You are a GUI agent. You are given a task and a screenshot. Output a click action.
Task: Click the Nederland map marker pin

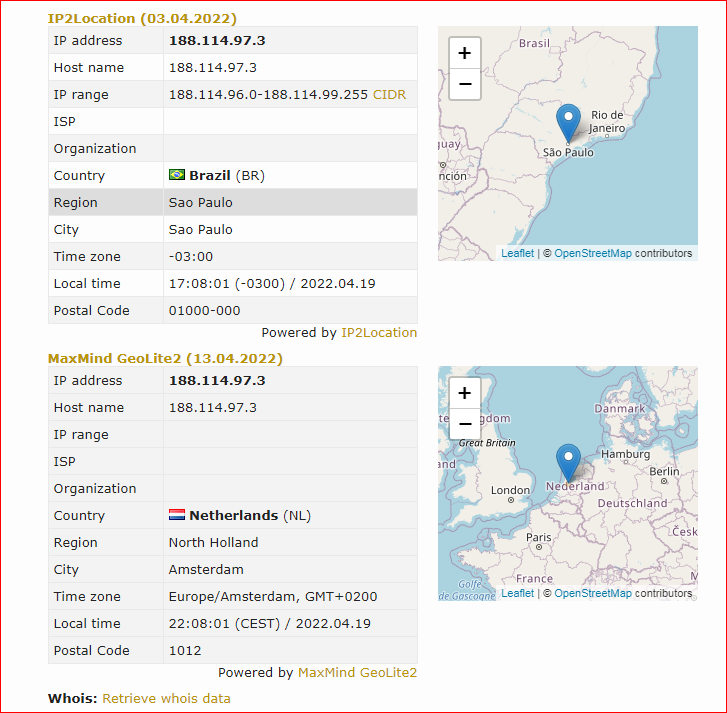(568, 463)
